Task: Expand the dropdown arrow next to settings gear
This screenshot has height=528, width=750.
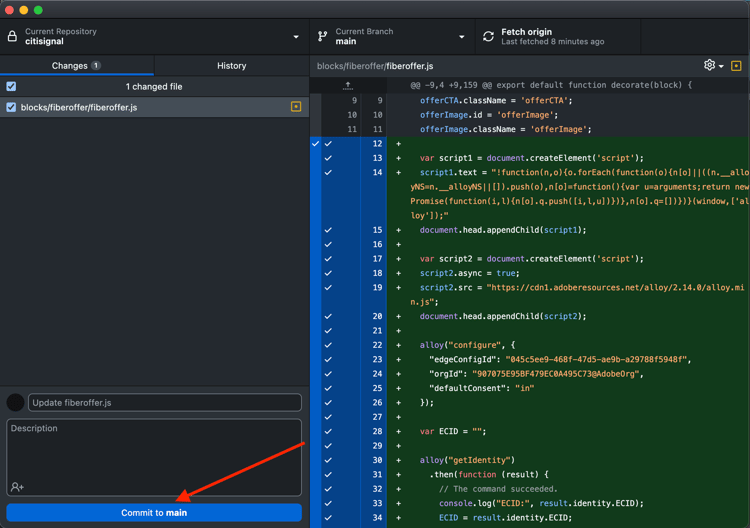Action: [721, 66]
